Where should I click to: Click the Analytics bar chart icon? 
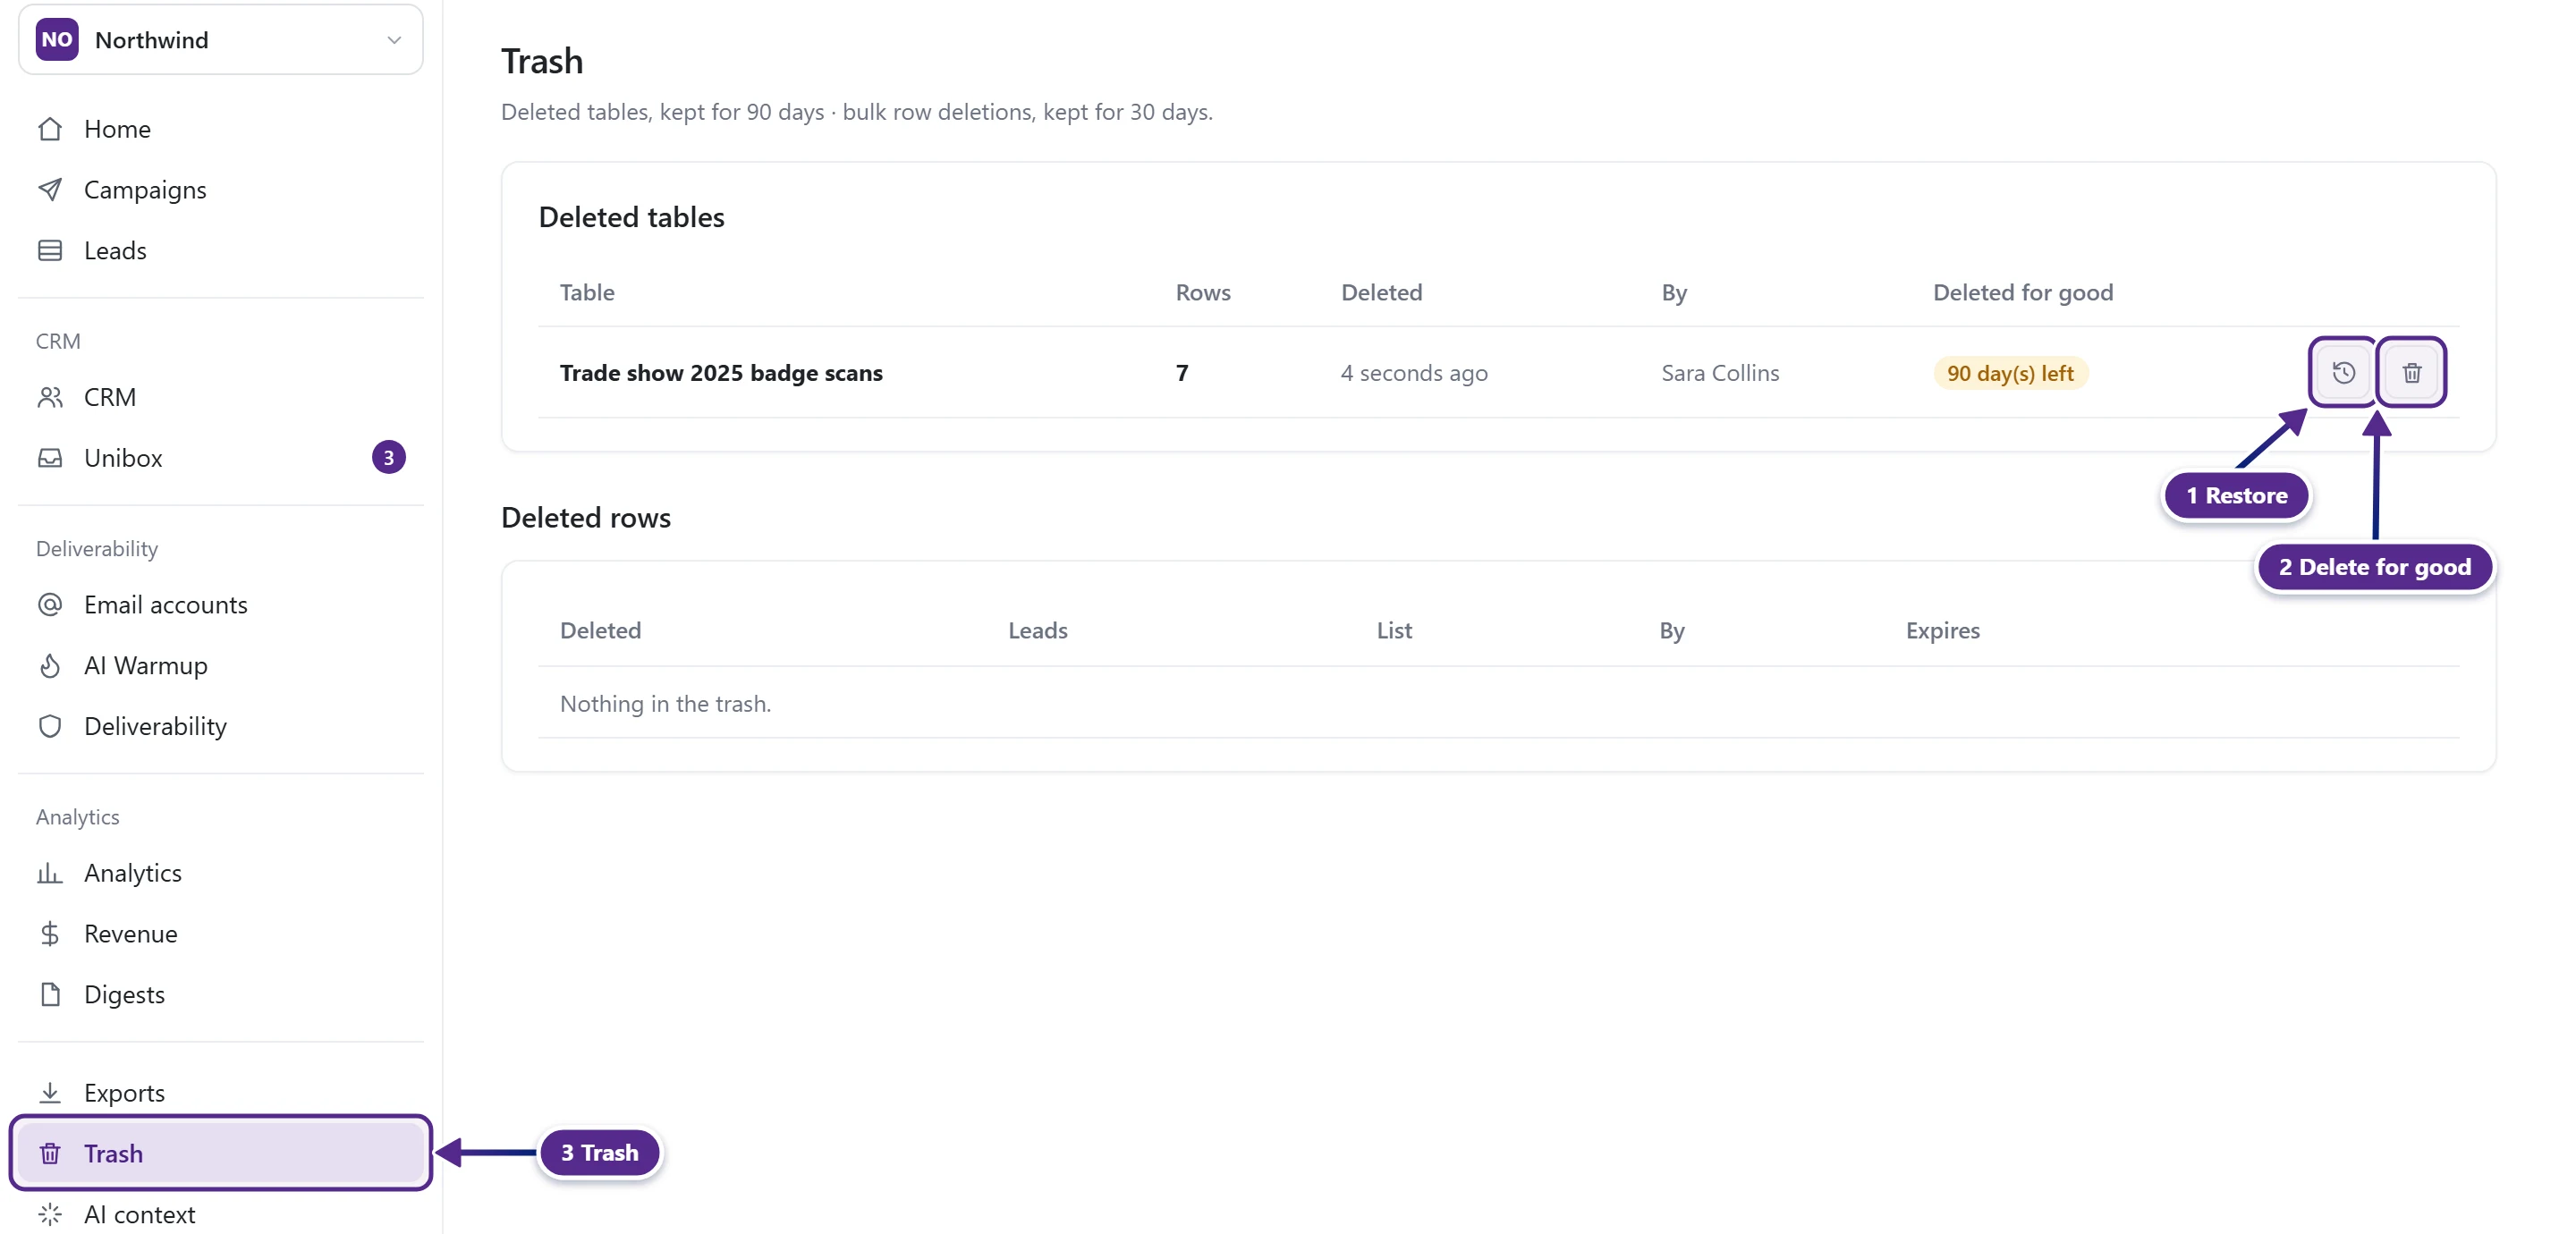(50, 873)
